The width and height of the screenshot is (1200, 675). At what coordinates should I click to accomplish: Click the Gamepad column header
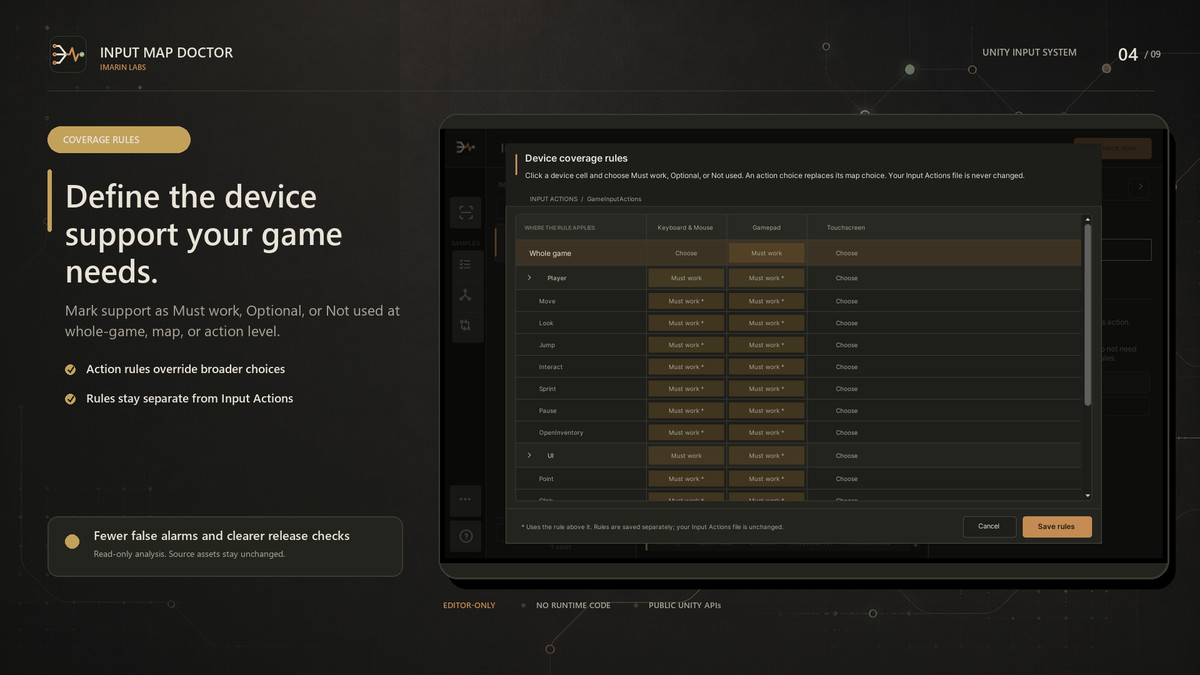(766, 228)
